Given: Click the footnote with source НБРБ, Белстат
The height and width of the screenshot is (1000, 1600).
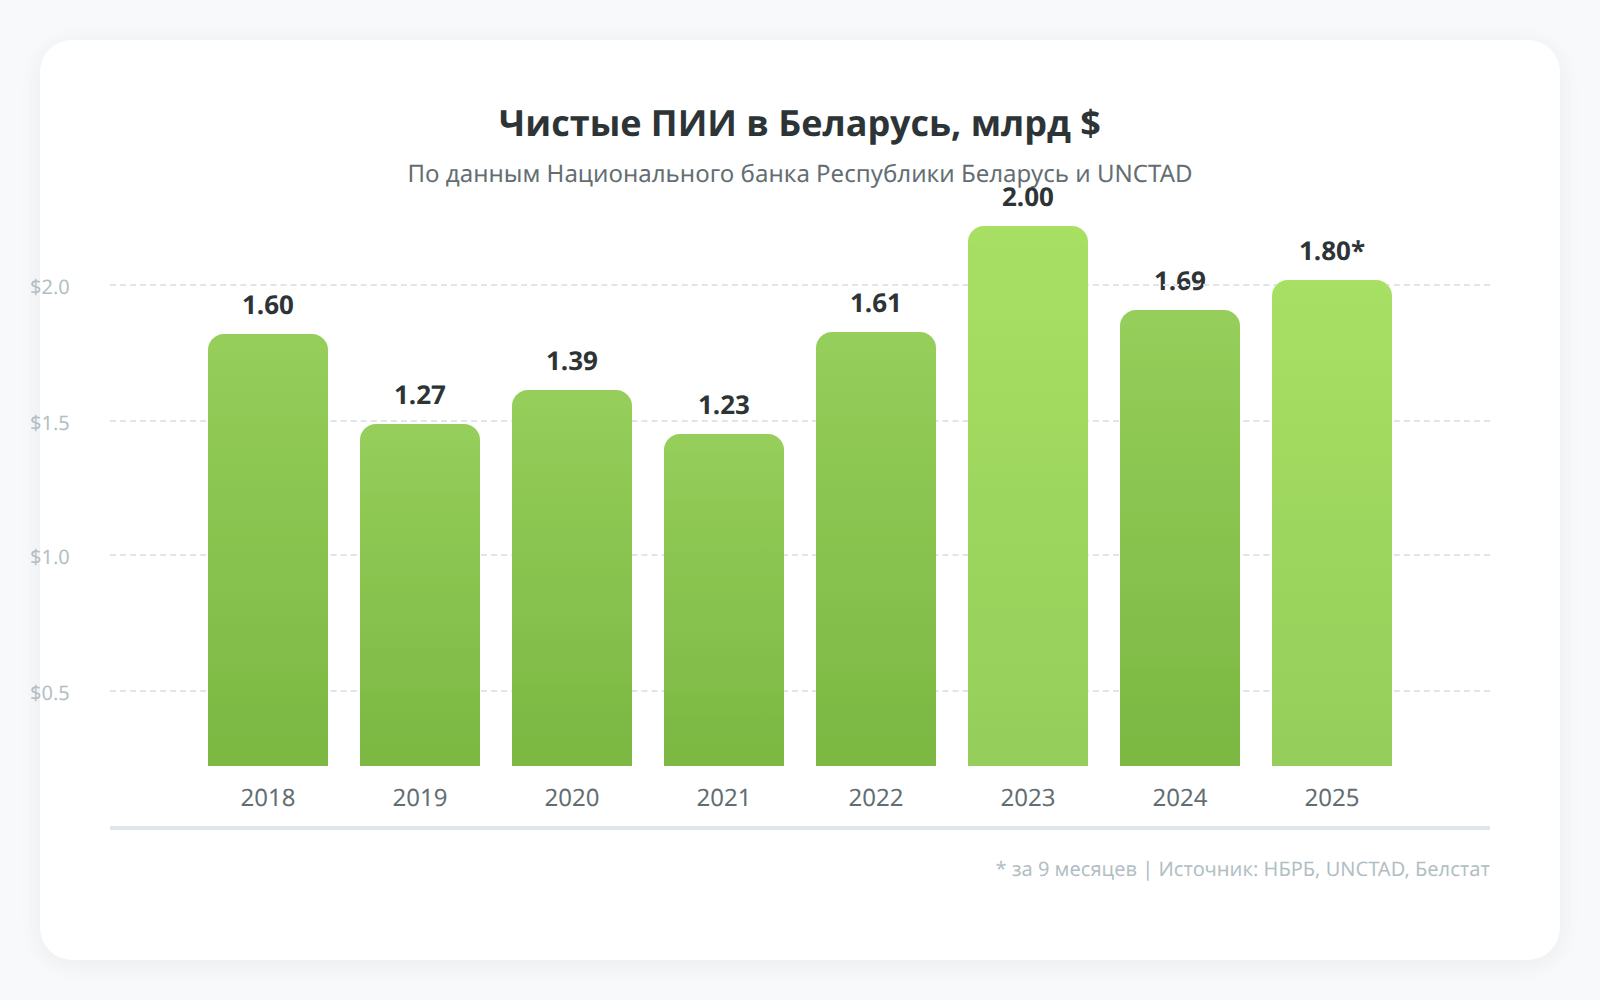Looking at the screenshot, I should tap(1243, 869).
